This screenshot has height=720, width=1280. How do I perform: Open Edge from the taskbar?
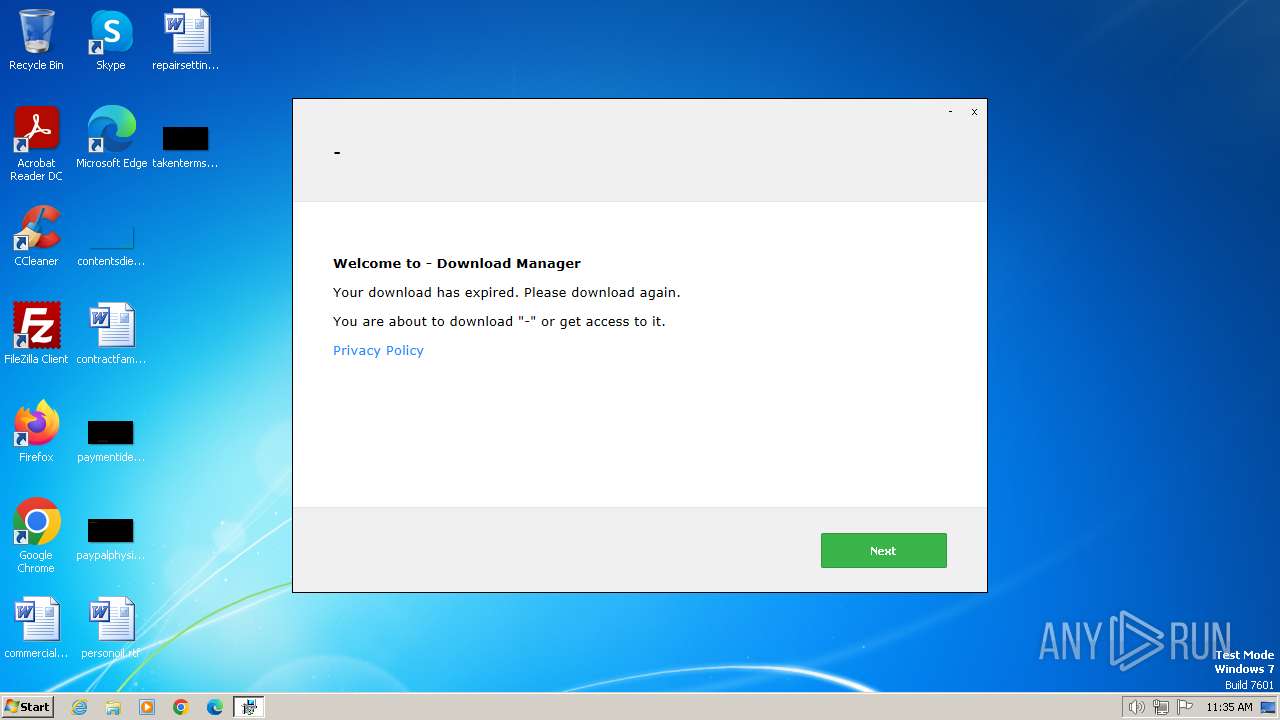[x=215, y=707]
